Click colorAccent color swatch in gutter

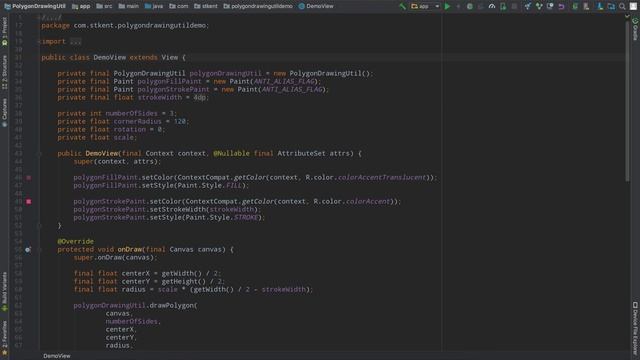point(29,202)
